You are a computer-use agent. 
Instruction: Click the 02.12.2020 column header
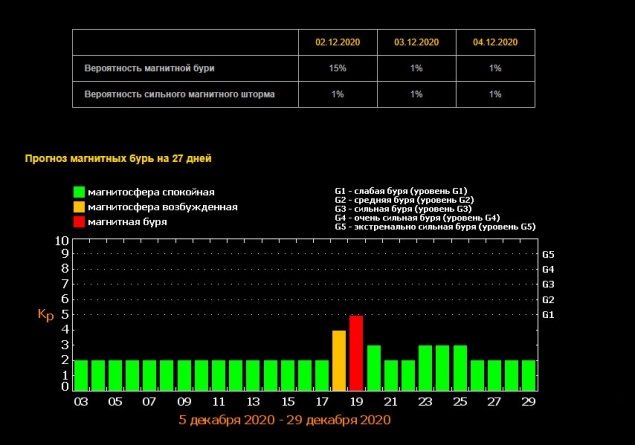click(339, 43)
